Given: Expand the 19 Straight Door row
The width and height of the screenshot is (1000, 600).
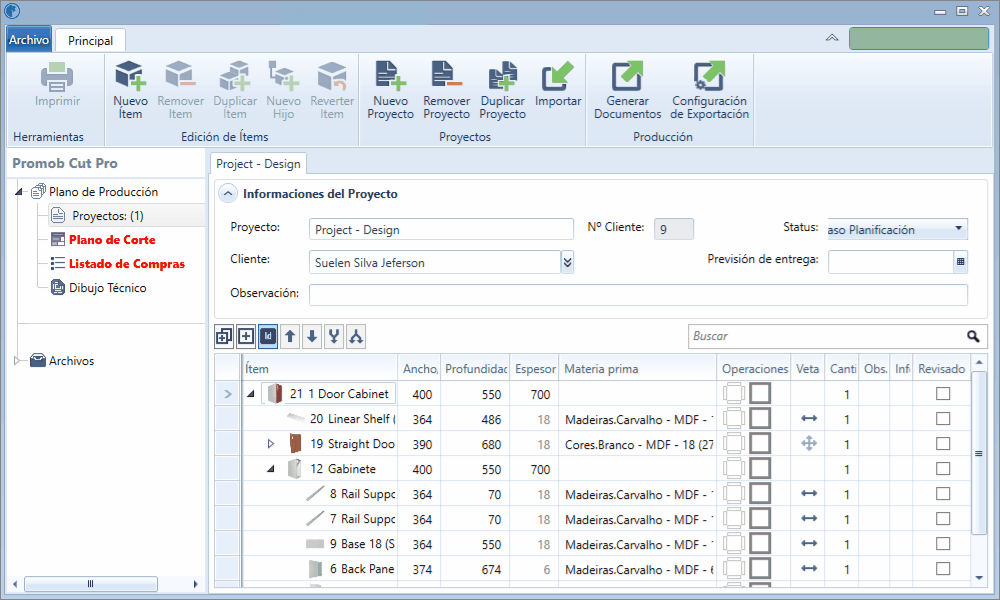Looking at the screenshot, I should 271,443.
